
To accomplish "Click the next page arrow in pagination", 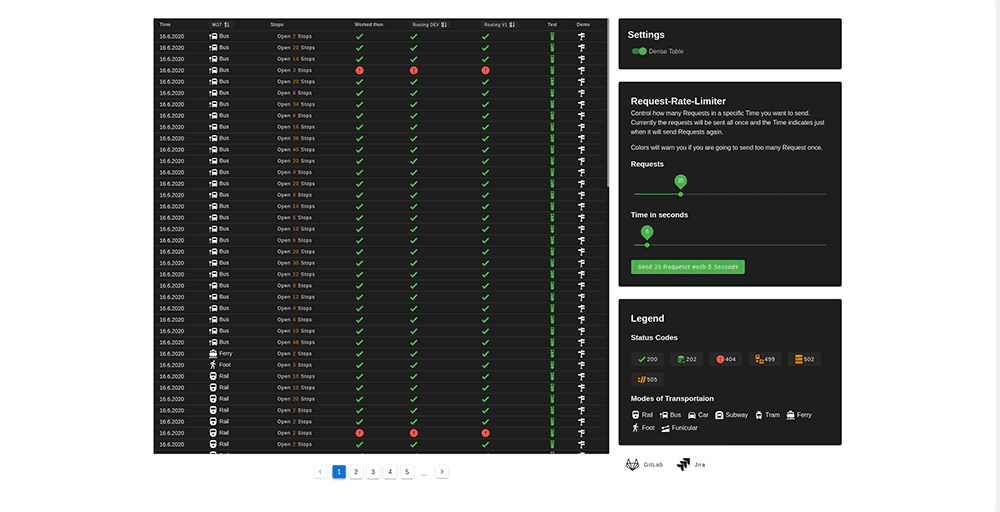I will [442, 472].
